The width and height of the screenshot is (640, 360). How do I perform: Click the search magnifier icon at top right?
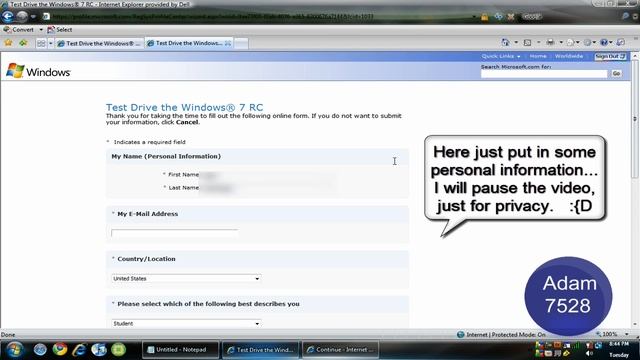626,16
